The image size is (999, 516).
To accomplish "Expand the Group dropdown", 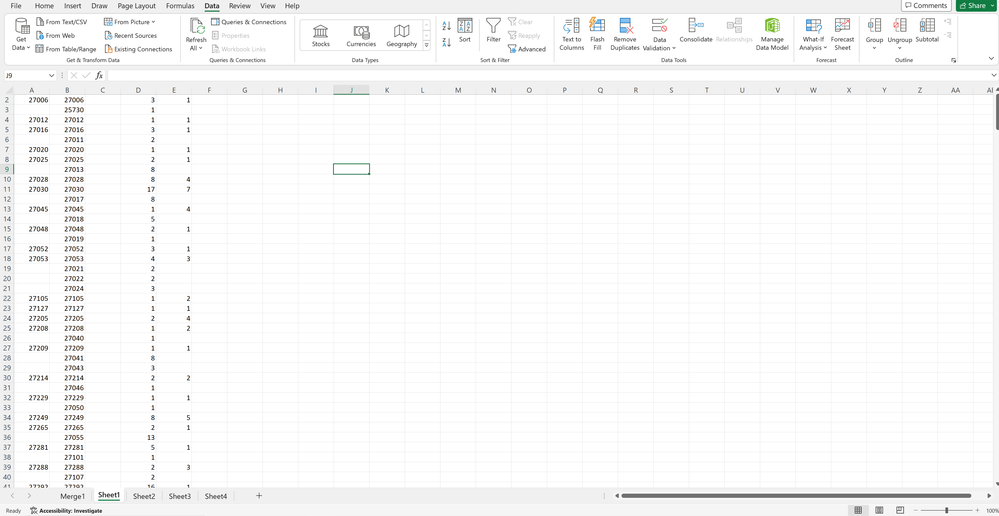I will pyautogui.click(x=874, y=48).
